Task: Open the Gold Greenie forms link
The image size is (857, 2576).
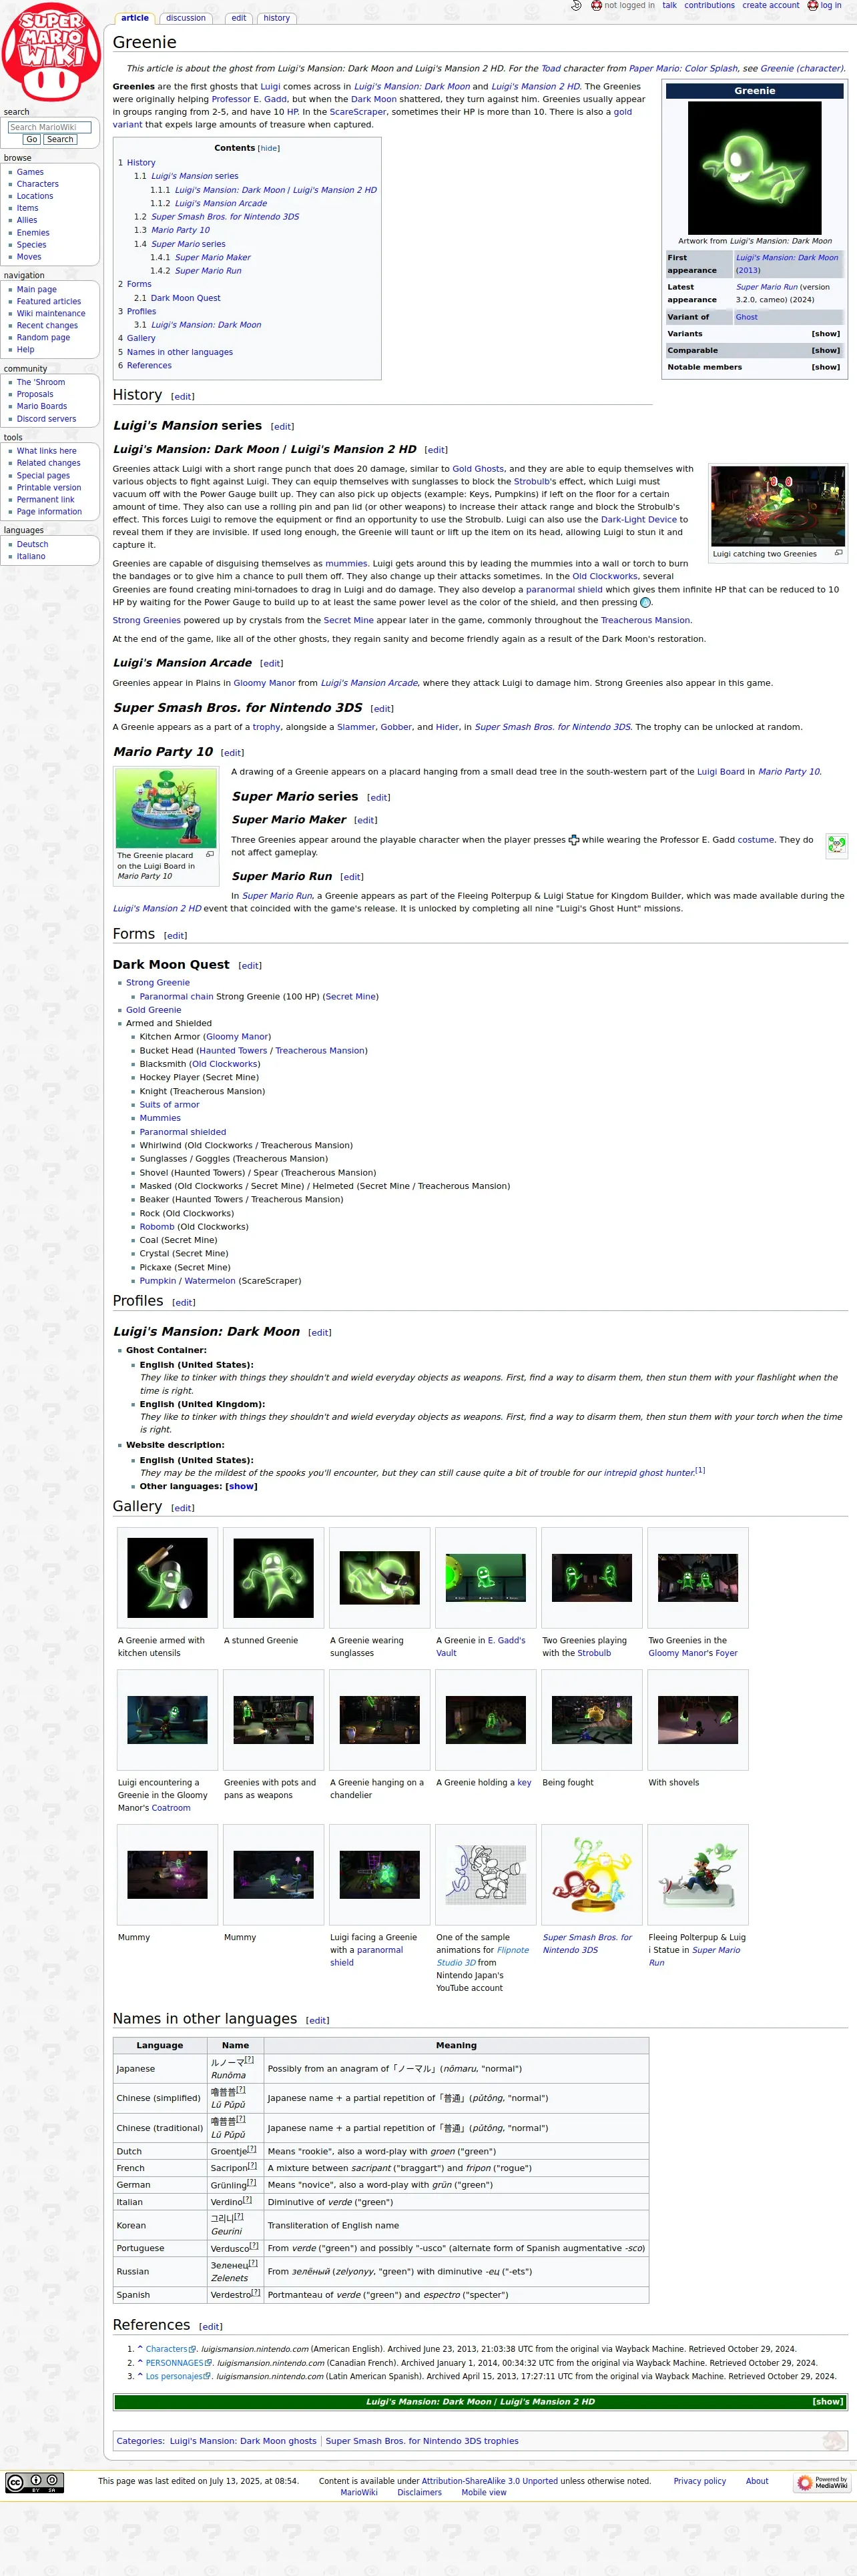Action: [153, 1010]
